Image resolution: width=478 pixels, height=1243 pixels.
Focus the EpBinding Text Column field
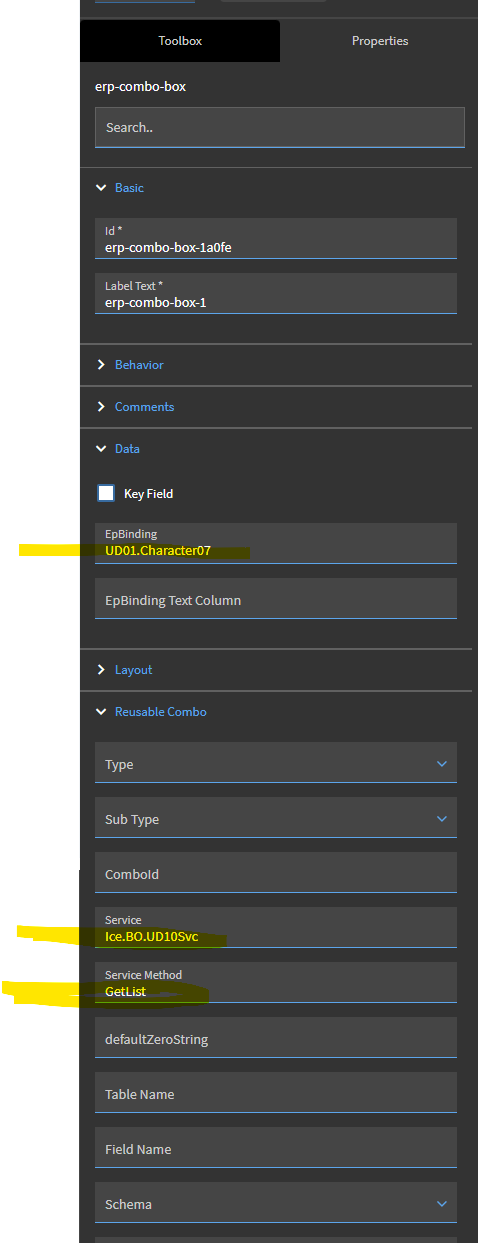tap(276, 598)
